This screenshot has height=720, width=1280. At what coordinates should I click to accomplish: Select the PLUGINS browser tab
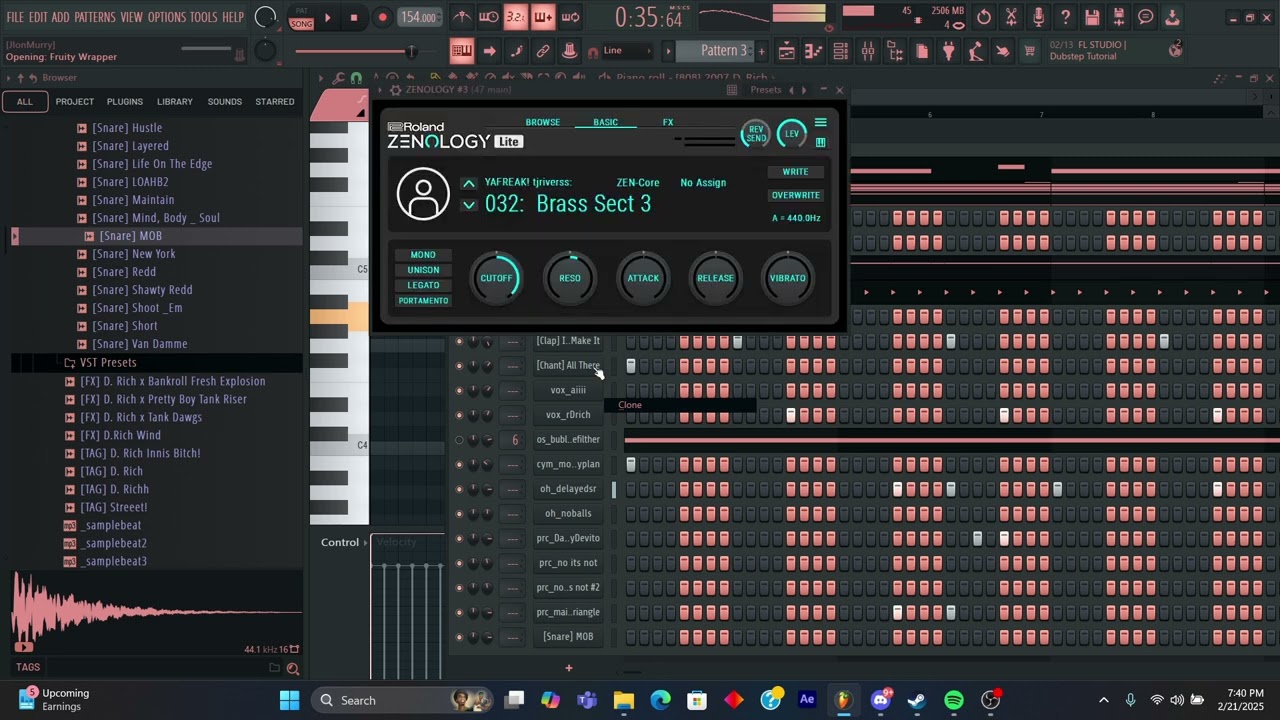pyautogui.click(x=125, y=102)
